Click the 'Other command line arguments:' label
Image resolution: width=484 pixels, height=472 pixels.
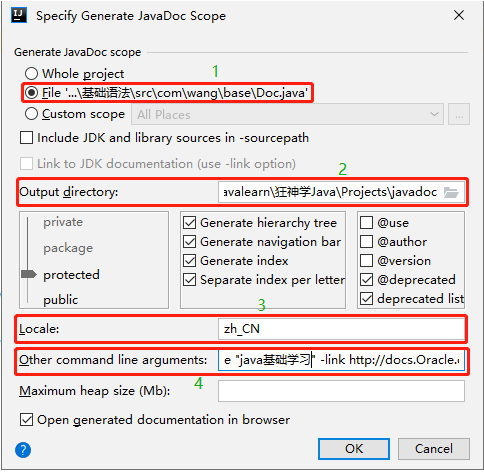click(x=113, y=360)
